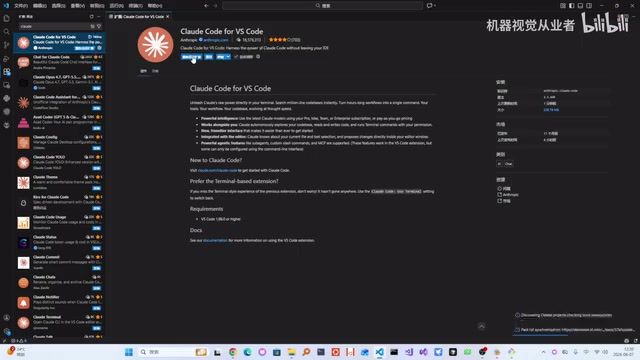Click manage gear on Claude Code list item
The image size is (640, 360).
pos(99,48)
